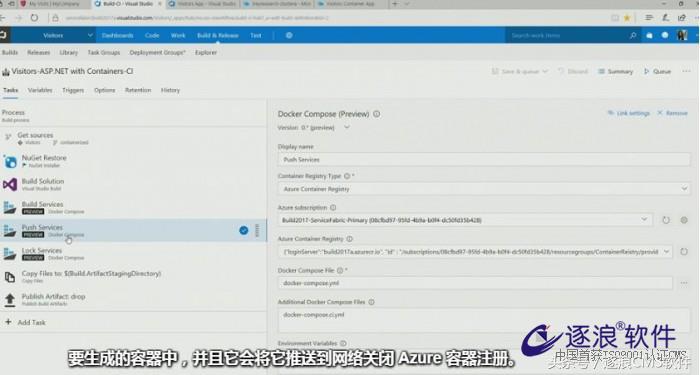Click the search magnifier icon
Screen dimensions: 700x375
(633, 35)
